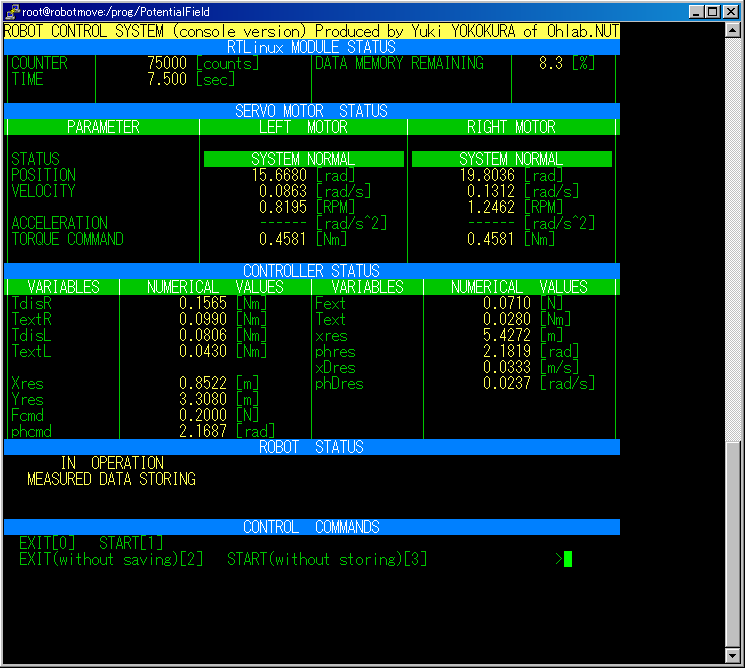
Task: Click left motor position 15.6680
Action: 279,175
